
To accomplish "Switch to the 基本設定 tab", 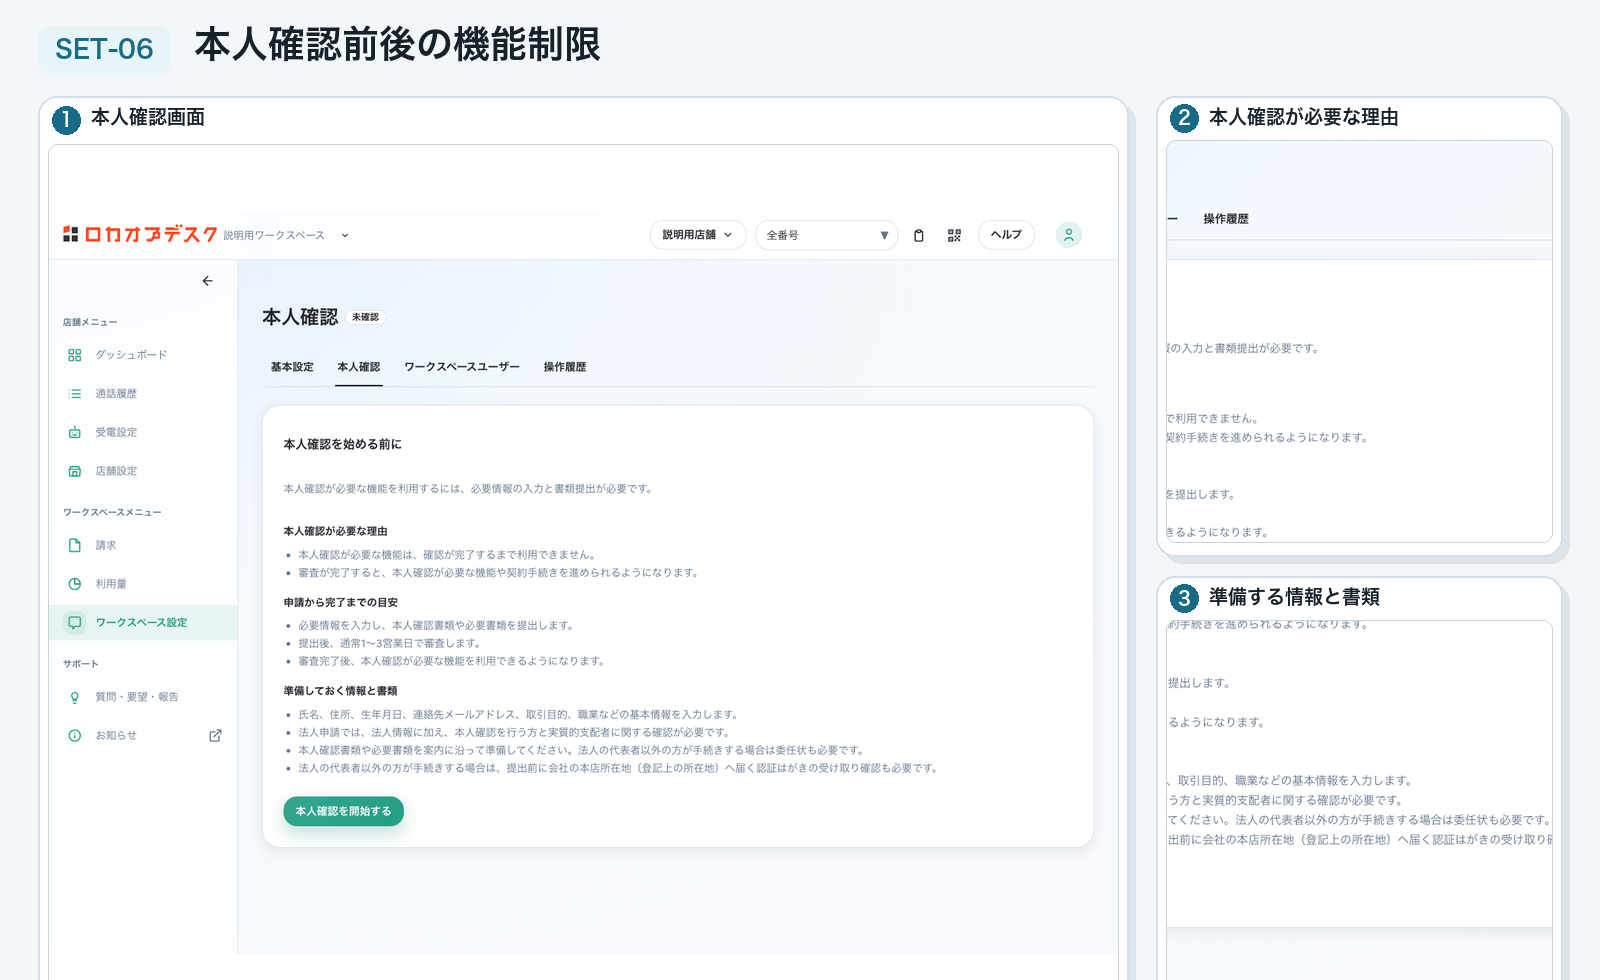I will pos(292,367).
